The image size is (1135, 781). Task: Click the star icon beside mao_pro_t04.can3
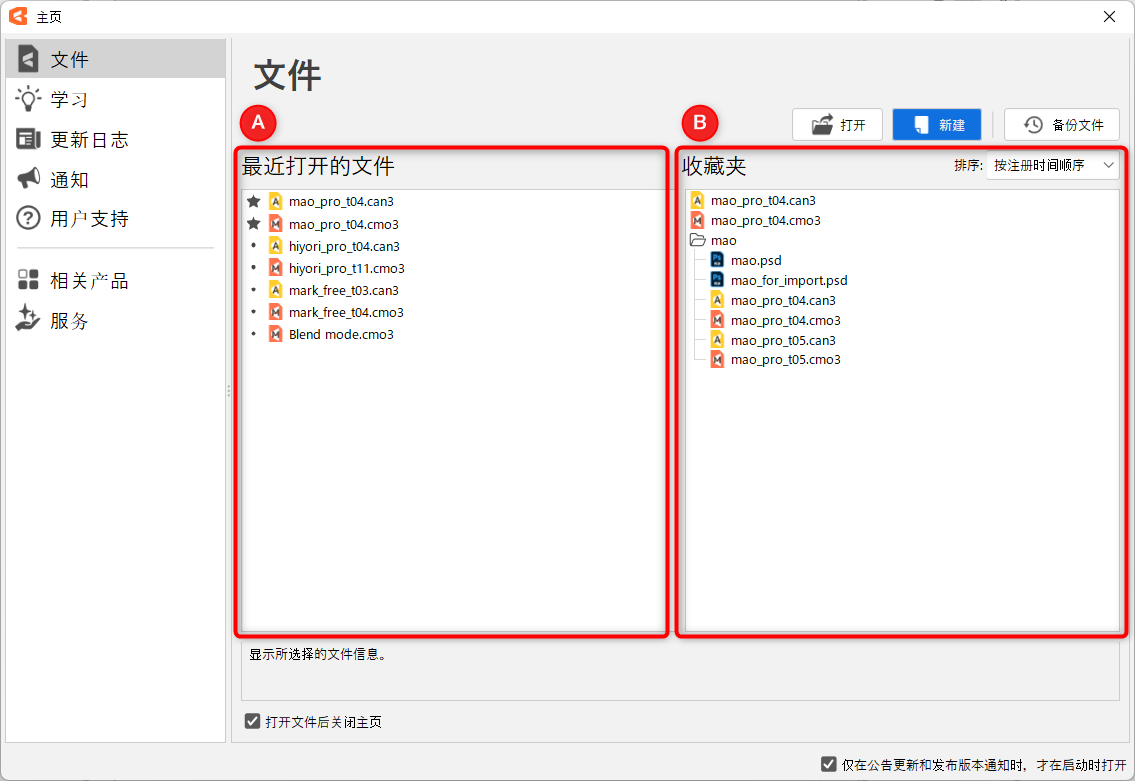[254, 202]
